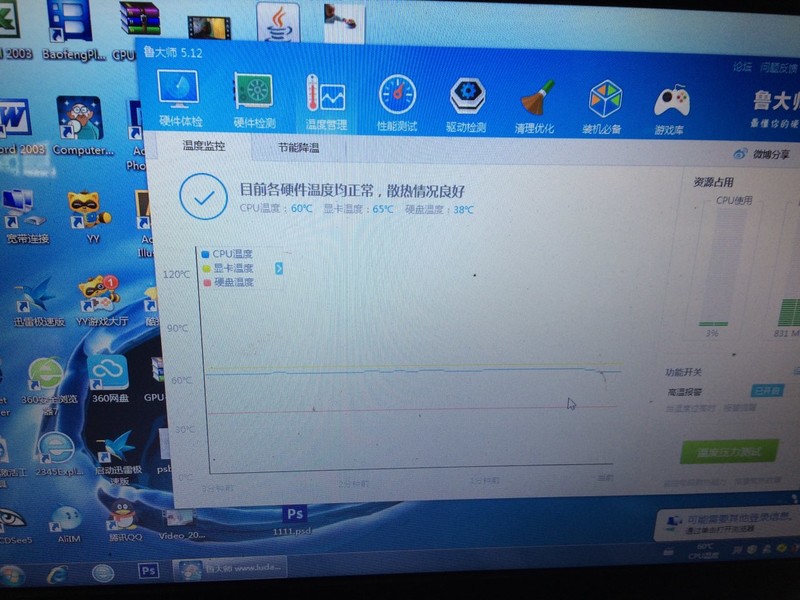Open Photoshop from the taskbar
The image size is (800, 600).
coord(148,571)
